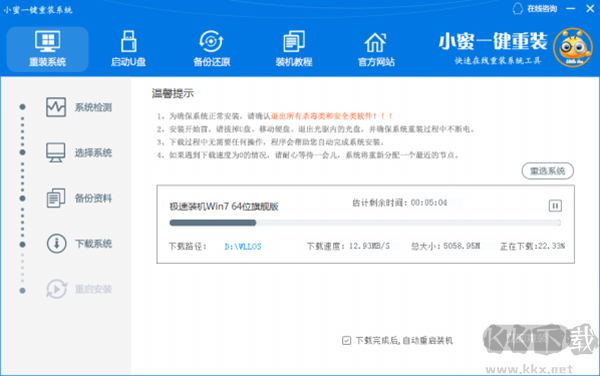The image size is (600, 376).
Task: Select the 重启安装 restart icon
Action: point(56,289)
